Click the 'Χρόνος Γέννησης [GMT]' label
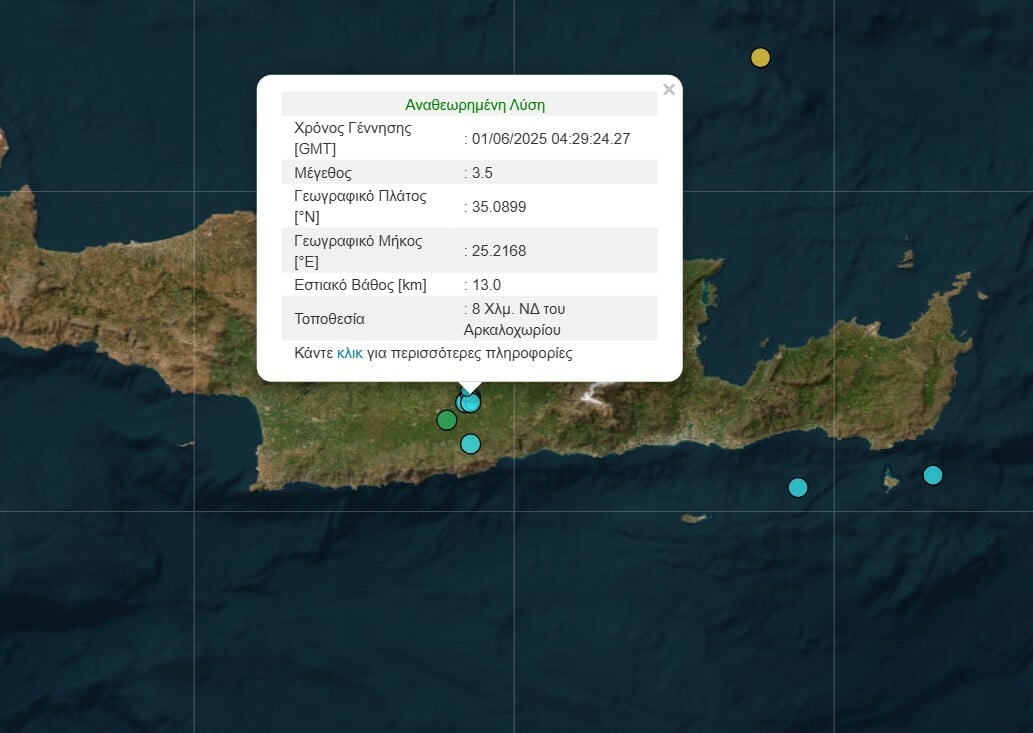 [353, 138]
